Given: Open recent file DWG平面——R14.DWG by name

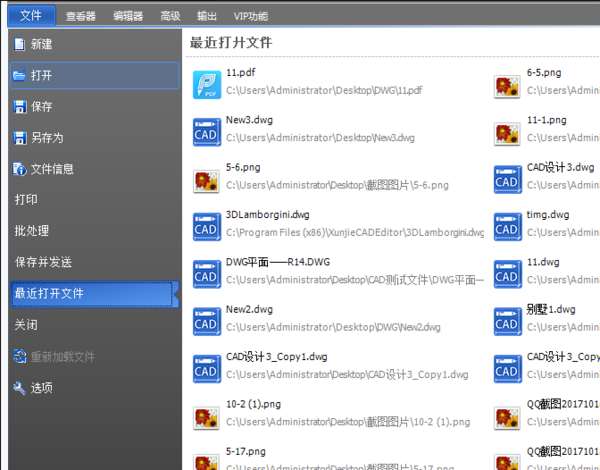Looking at the screenshot, I should [x=278, y=262].
